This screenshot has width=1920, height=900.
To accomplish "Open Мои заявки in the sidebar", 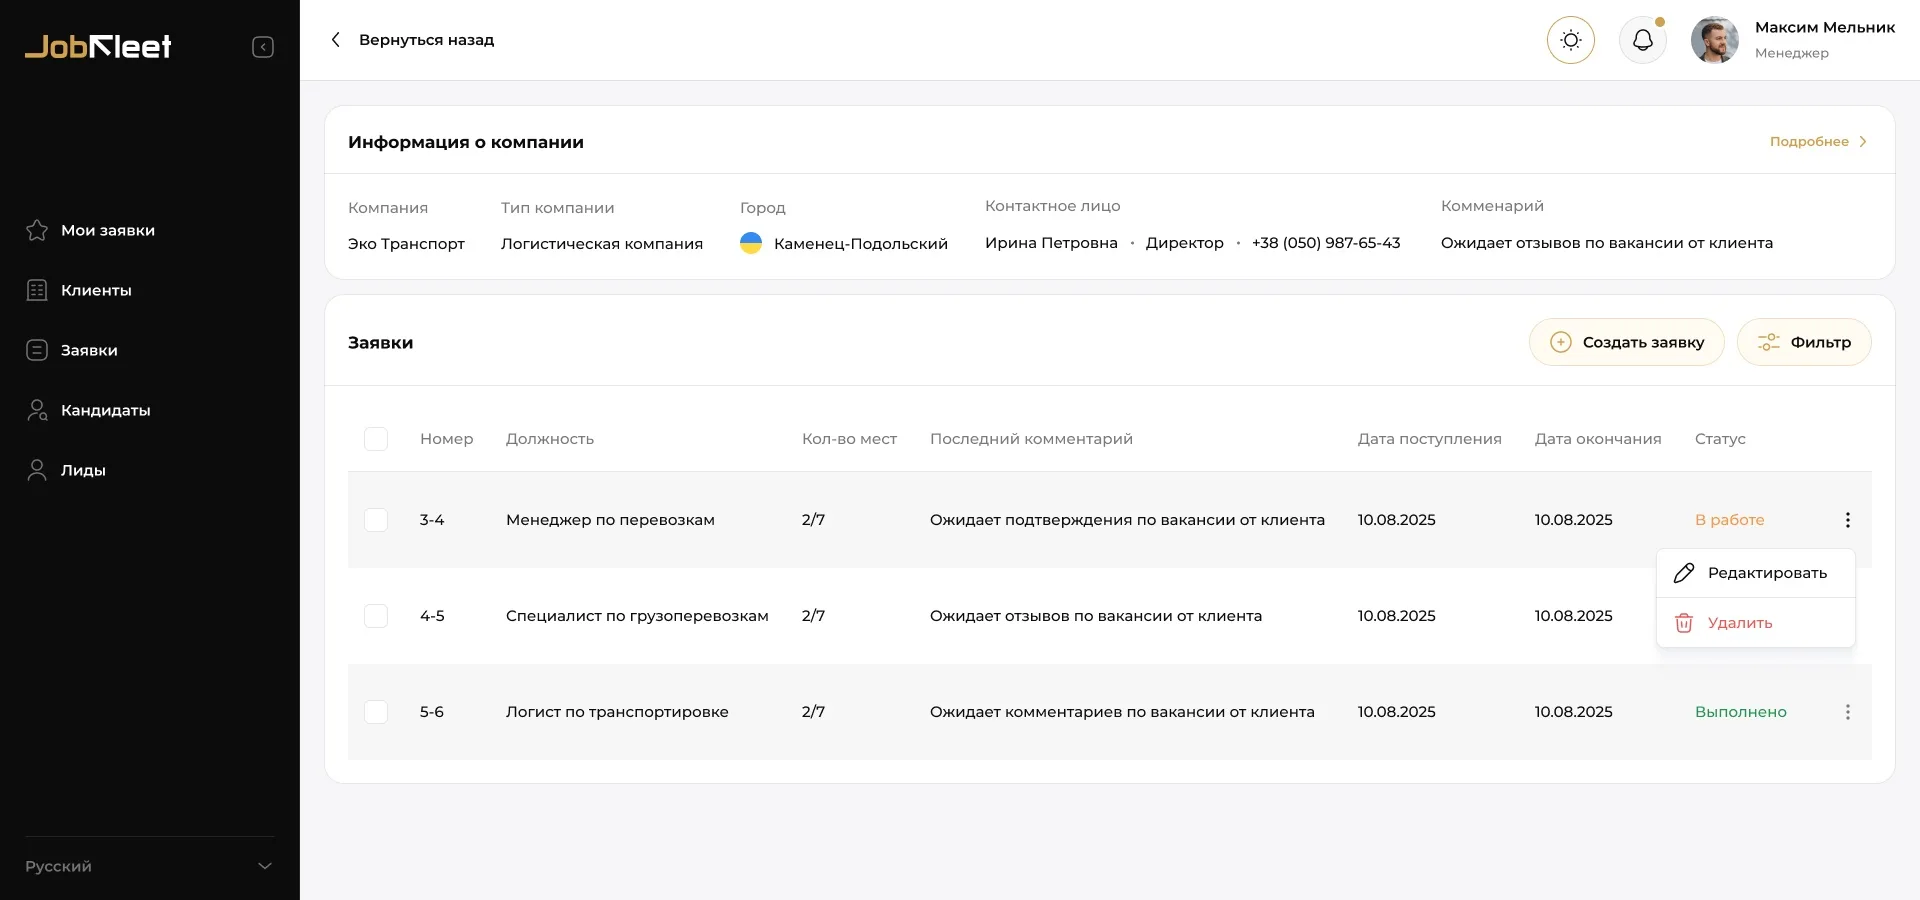I will [107, 230].
